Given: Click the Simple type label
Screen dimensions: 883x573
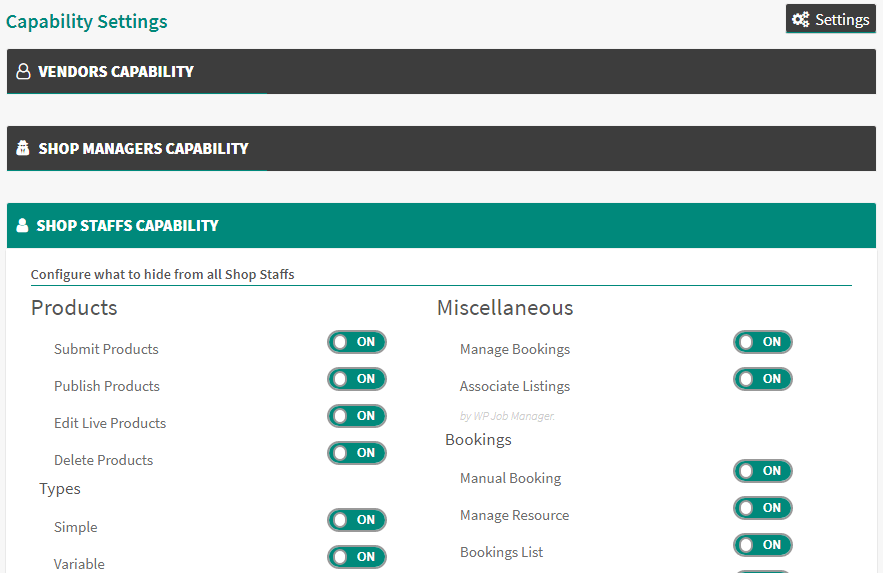Looking at the screenshot, I should [75, 527].
